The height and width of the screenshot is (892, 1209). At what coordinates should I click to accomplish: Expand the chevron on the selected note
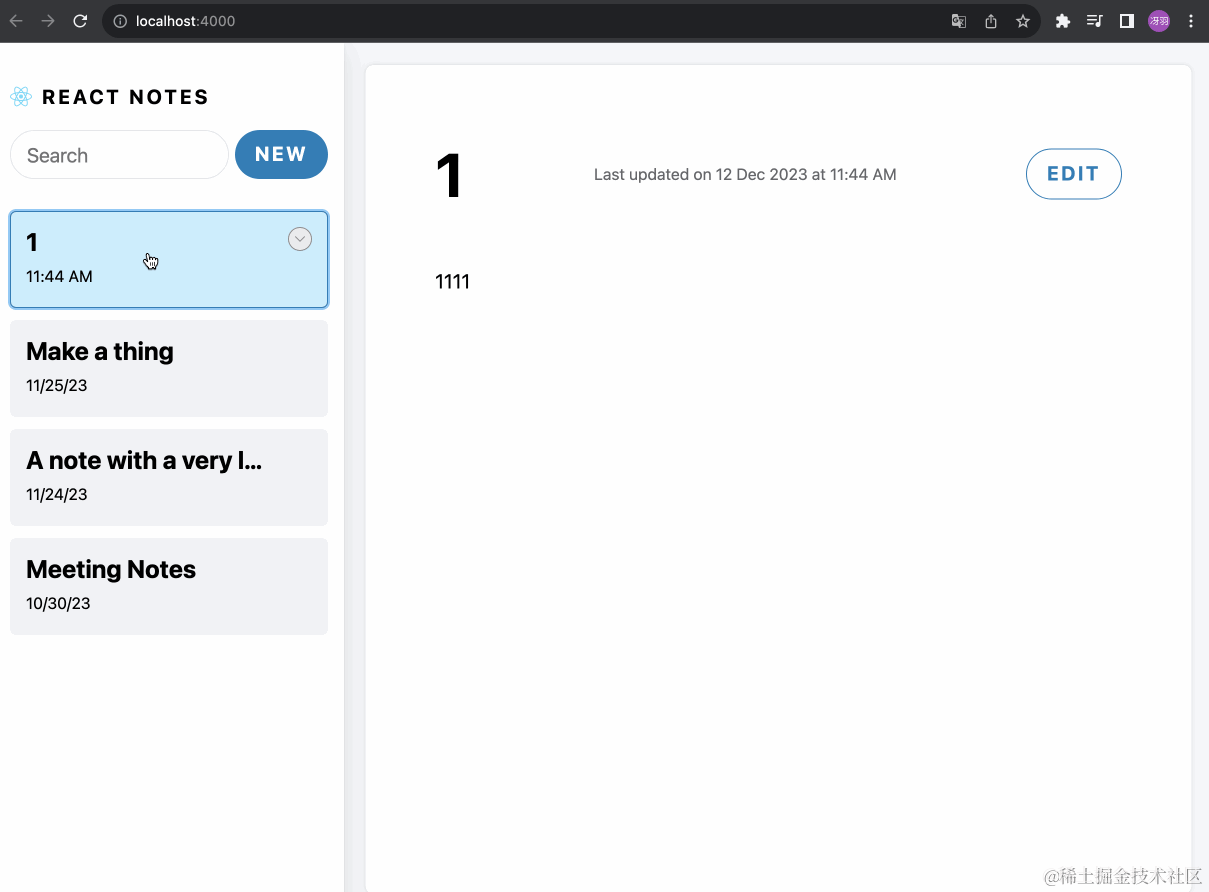tap(299, 238)
